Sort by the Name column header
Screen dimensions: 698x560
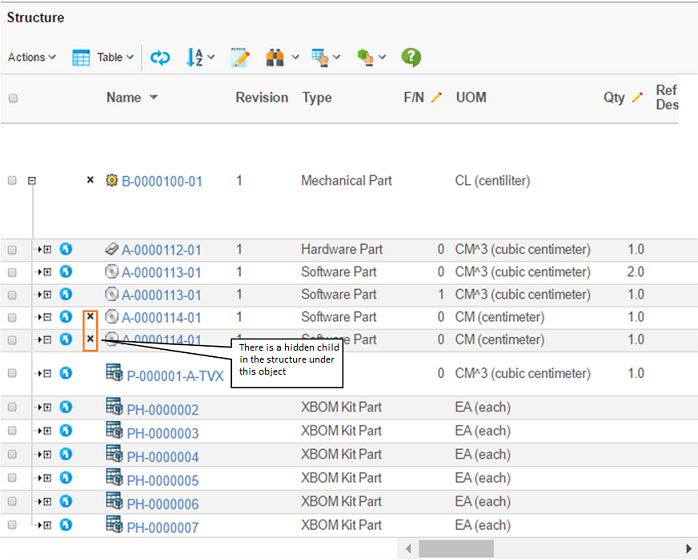(124, 98)
